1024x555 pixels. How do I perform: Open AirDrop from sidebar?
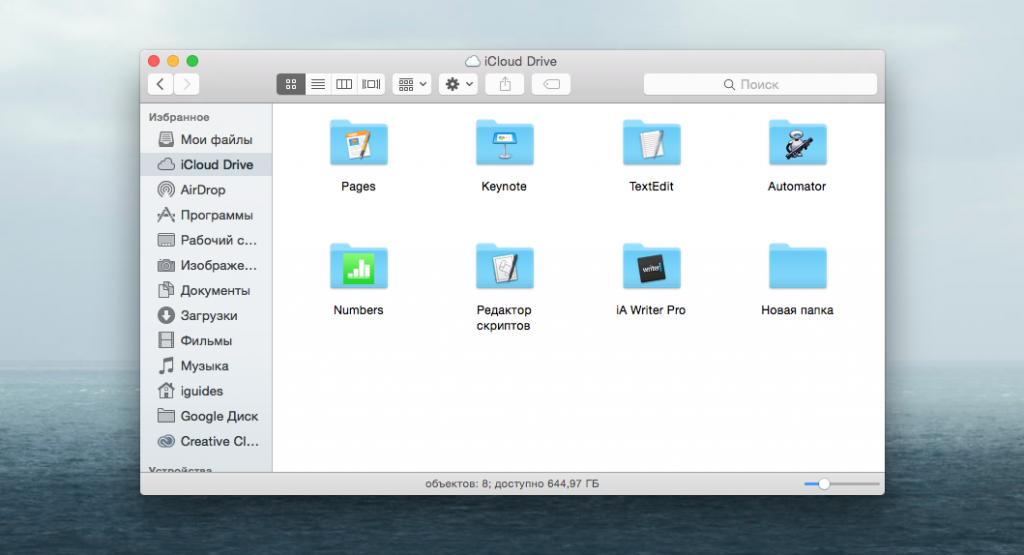coord(206,189)
